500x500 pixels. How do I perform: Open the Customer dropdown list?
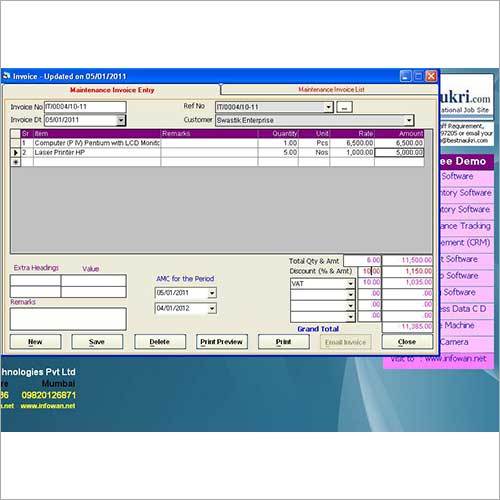tap(409, 120)
